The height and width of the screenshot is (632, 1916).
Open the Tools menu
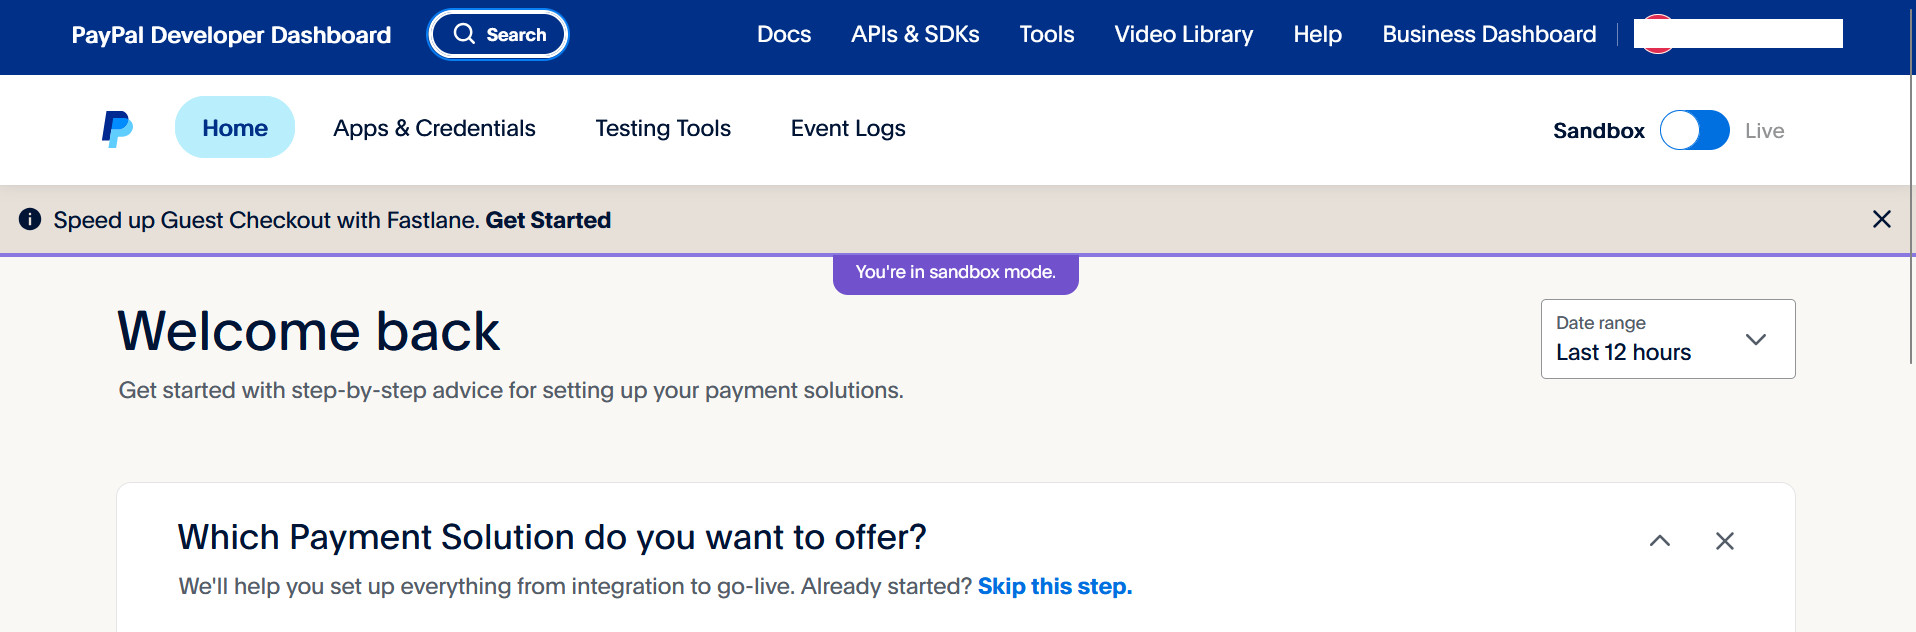pos(1047,34)
